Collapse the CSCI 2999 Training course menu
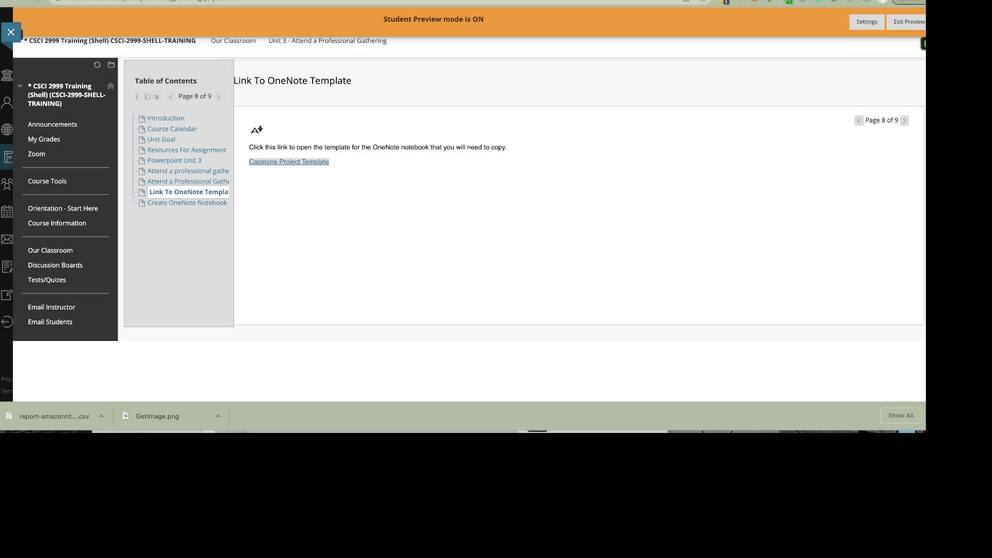The image size is (992, 558). tap(20, 86)
